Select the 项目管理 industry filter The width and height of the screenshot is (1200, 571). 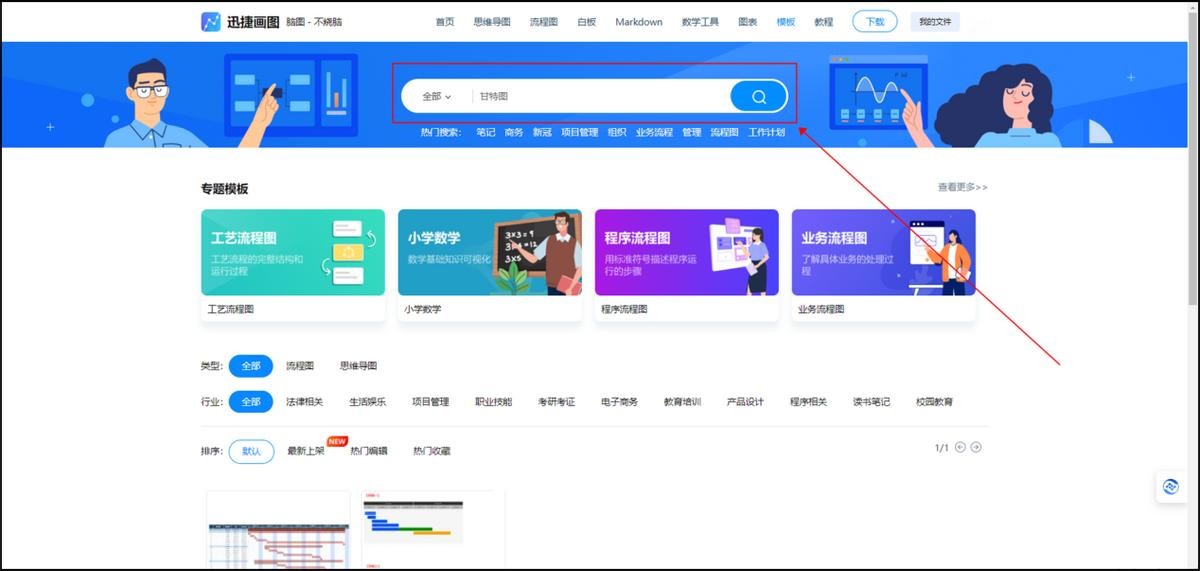[430, 402]
